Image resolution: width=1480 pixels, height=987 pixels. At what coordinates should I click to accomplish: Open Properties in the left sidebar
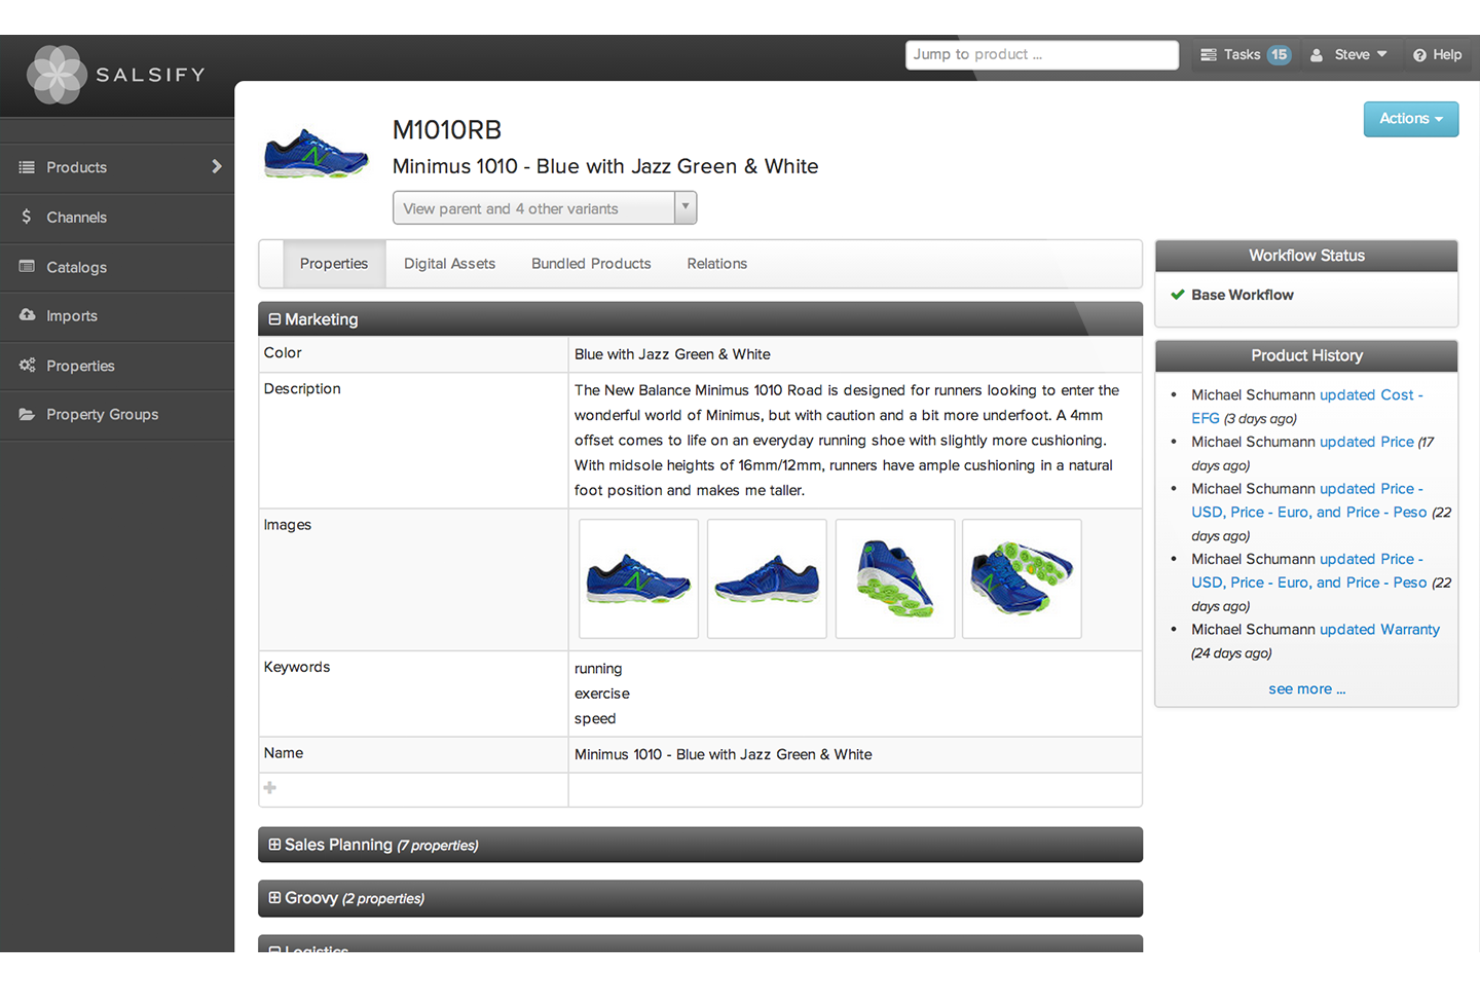tap(117, 366)
